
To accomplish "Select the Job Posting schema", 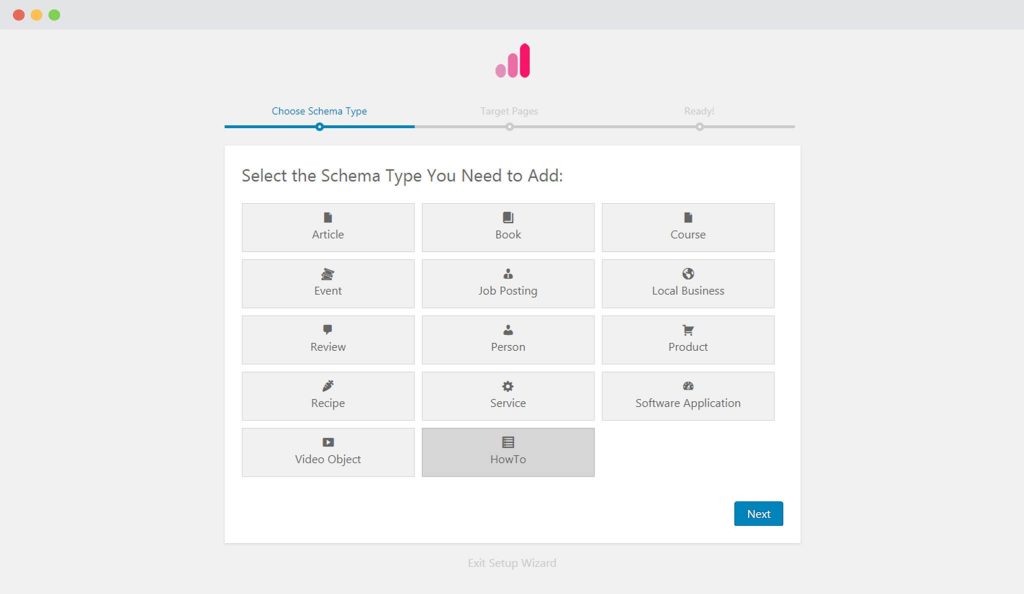I will tap(508, 283).
